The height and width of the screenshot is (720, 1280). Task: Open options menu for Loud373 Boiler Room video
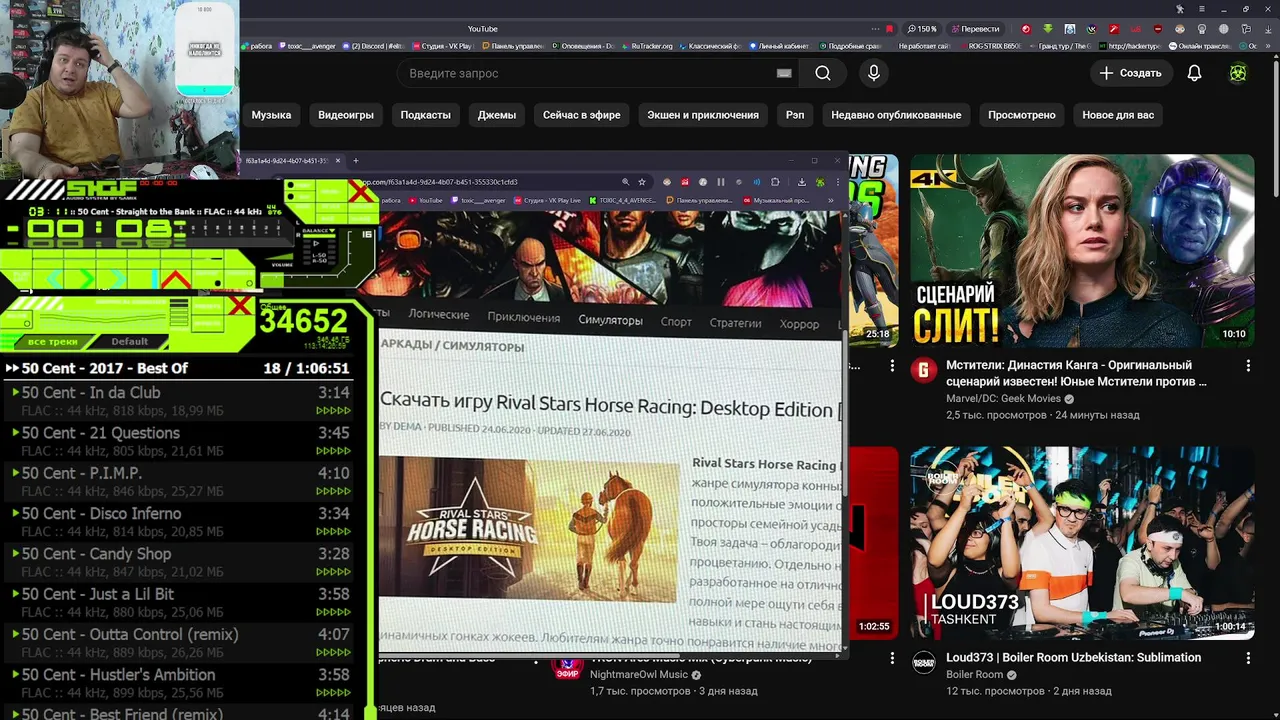point(1248,659)
